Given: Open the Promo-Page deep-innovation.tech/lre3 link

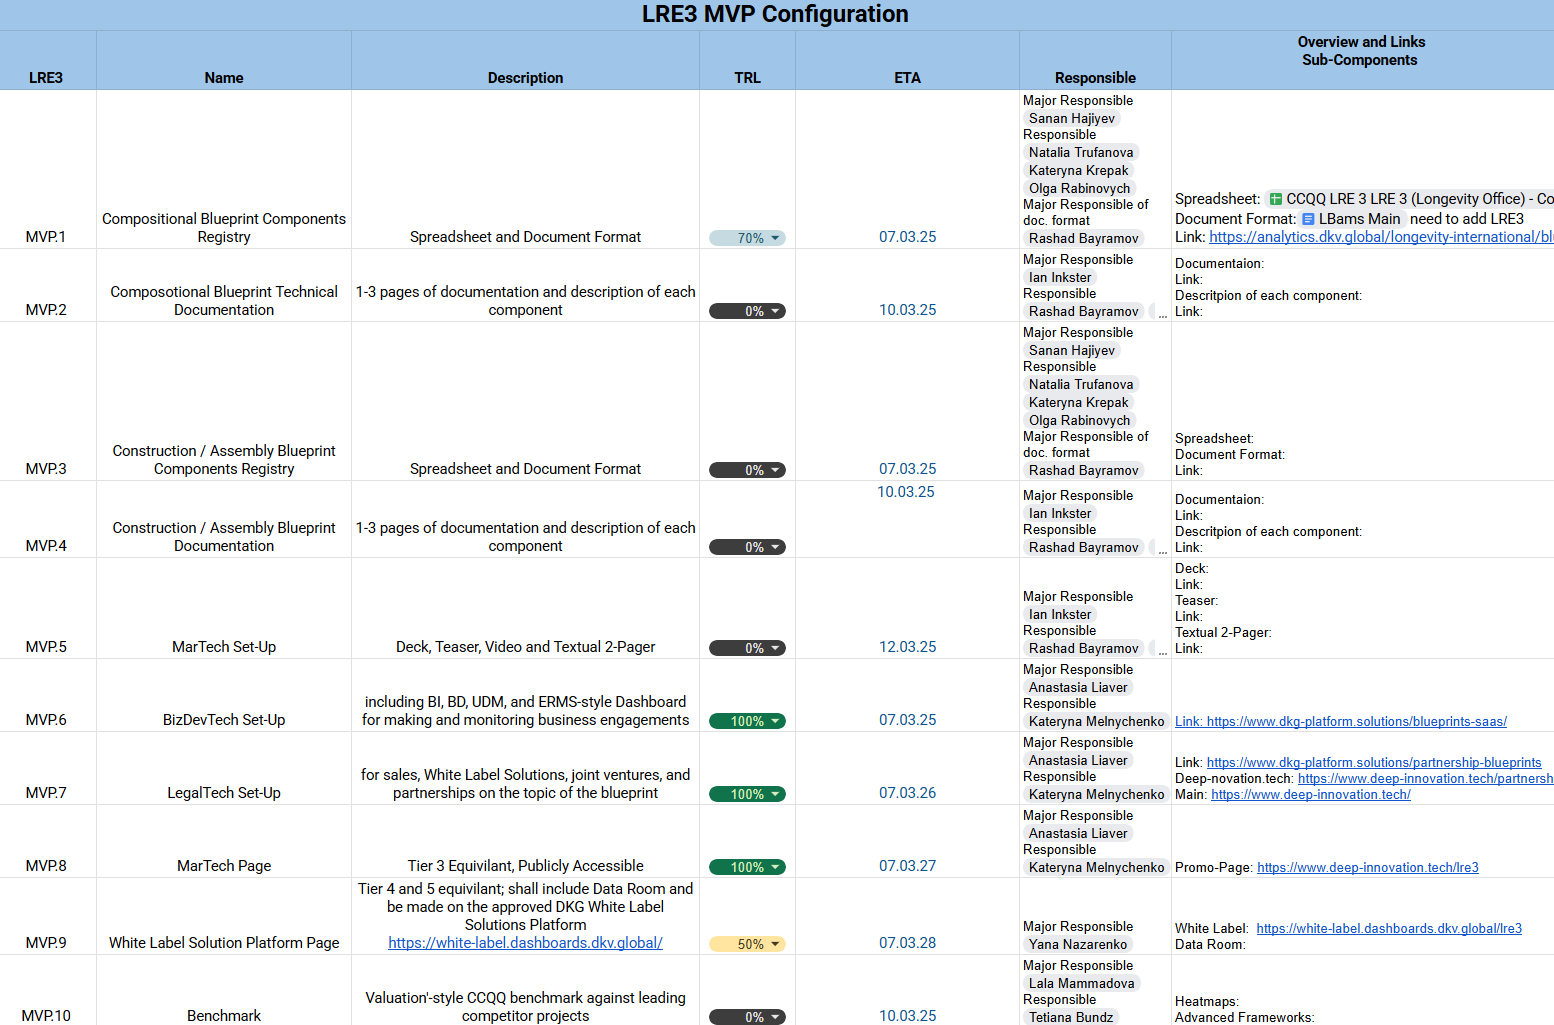Looking at the screenshot, I should [1367, 868].
